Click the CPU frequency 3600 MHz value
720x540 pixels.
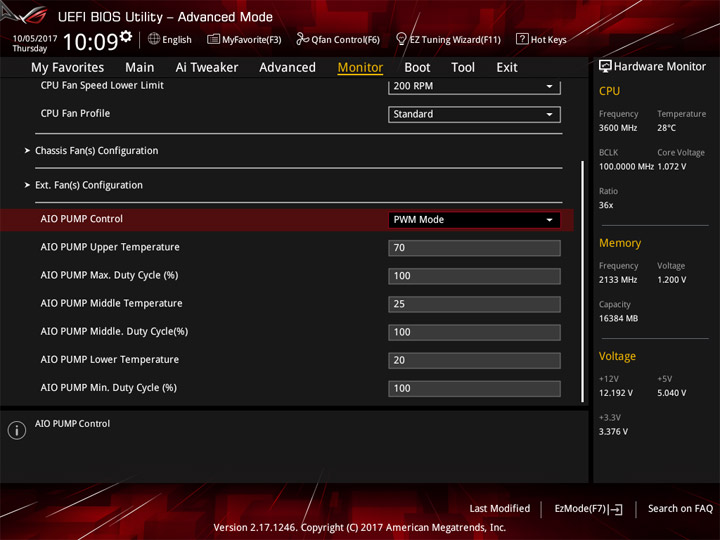click(x=618, y=128)
